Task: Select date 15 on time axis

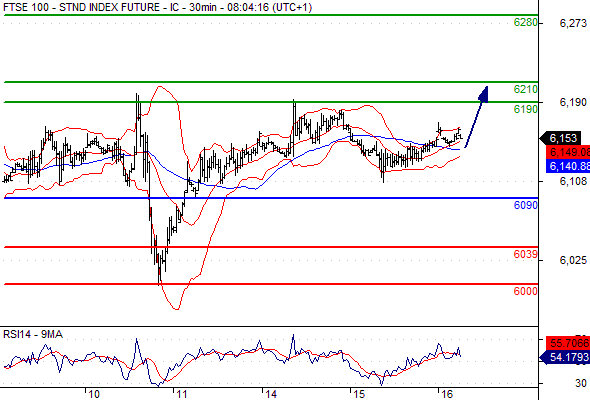Action: [359, 394]
